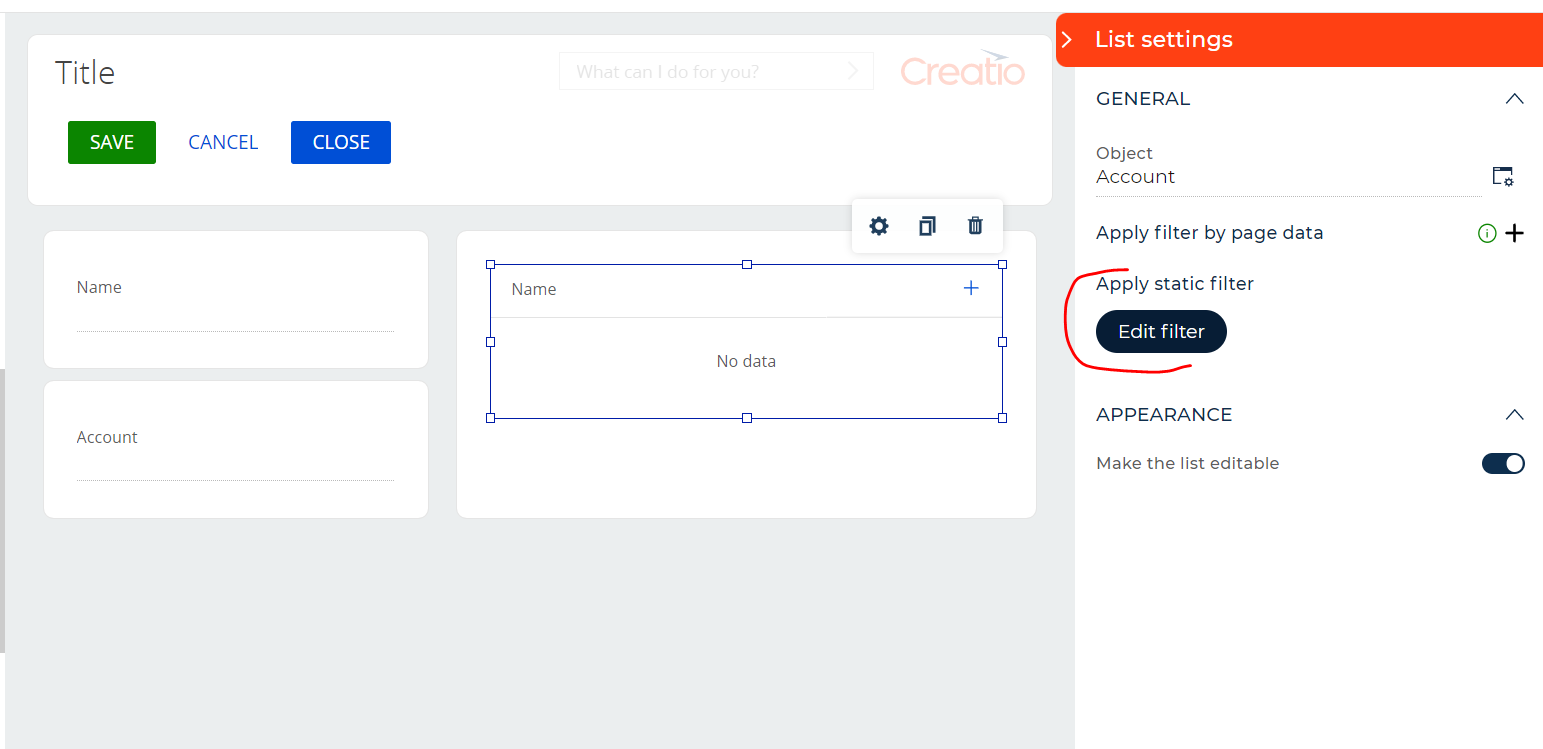Click the Edit filter button

(1161, 332)
